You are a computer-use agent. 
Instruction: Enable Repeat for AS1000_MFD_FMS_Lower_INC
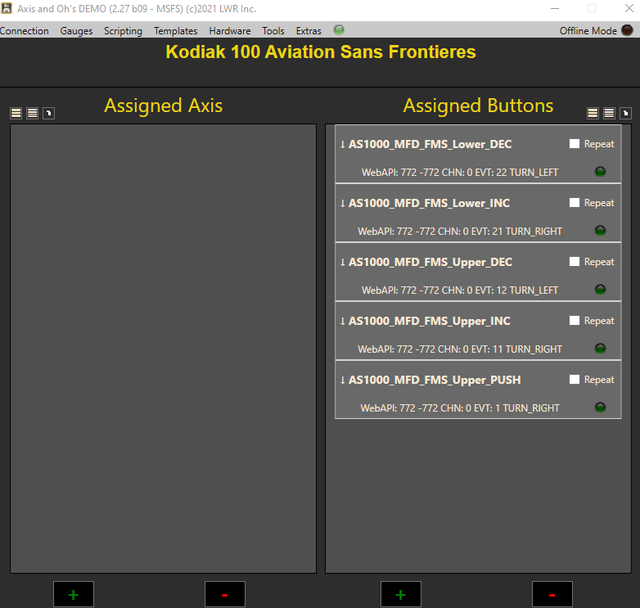[x=574, y=203]
